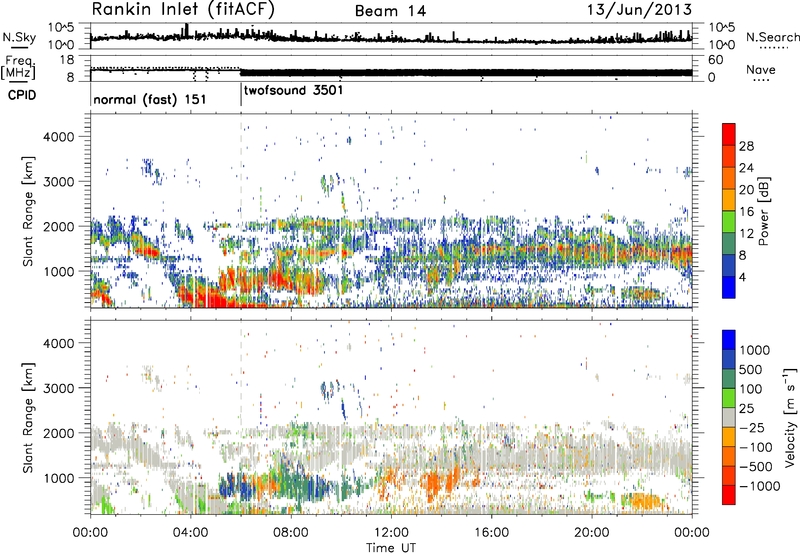Viewport: 800px width, 554px height.
Task: Click the 4000 tick of the power panel
Action: (x=58, y=137)
